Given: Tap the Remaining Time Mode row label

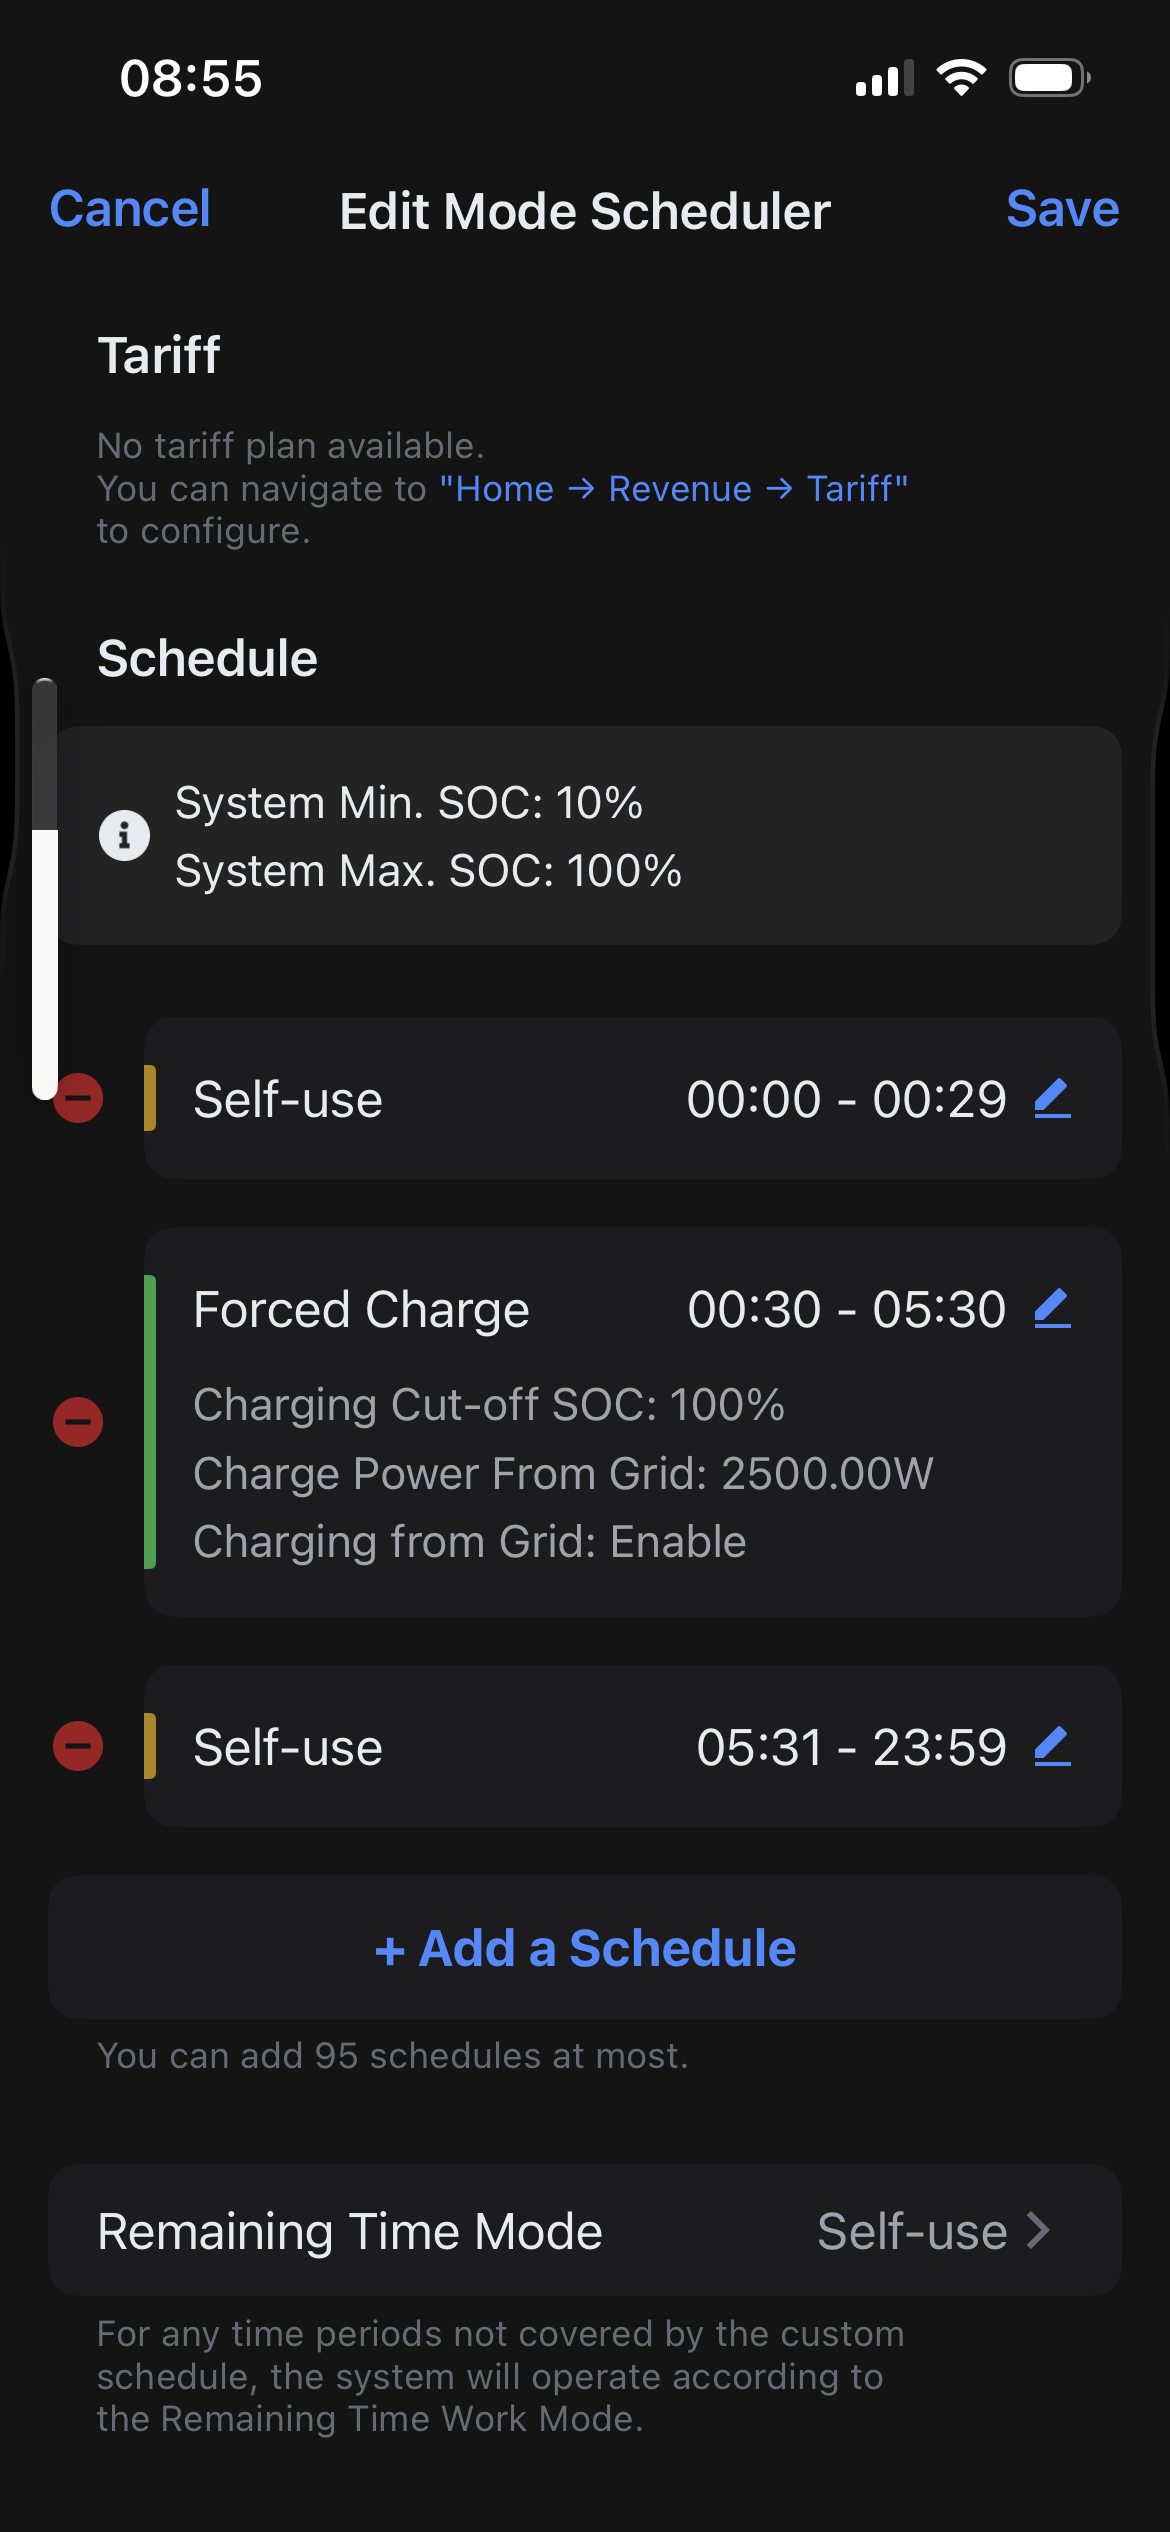Looking at the screenshot, I should 350,2231.
